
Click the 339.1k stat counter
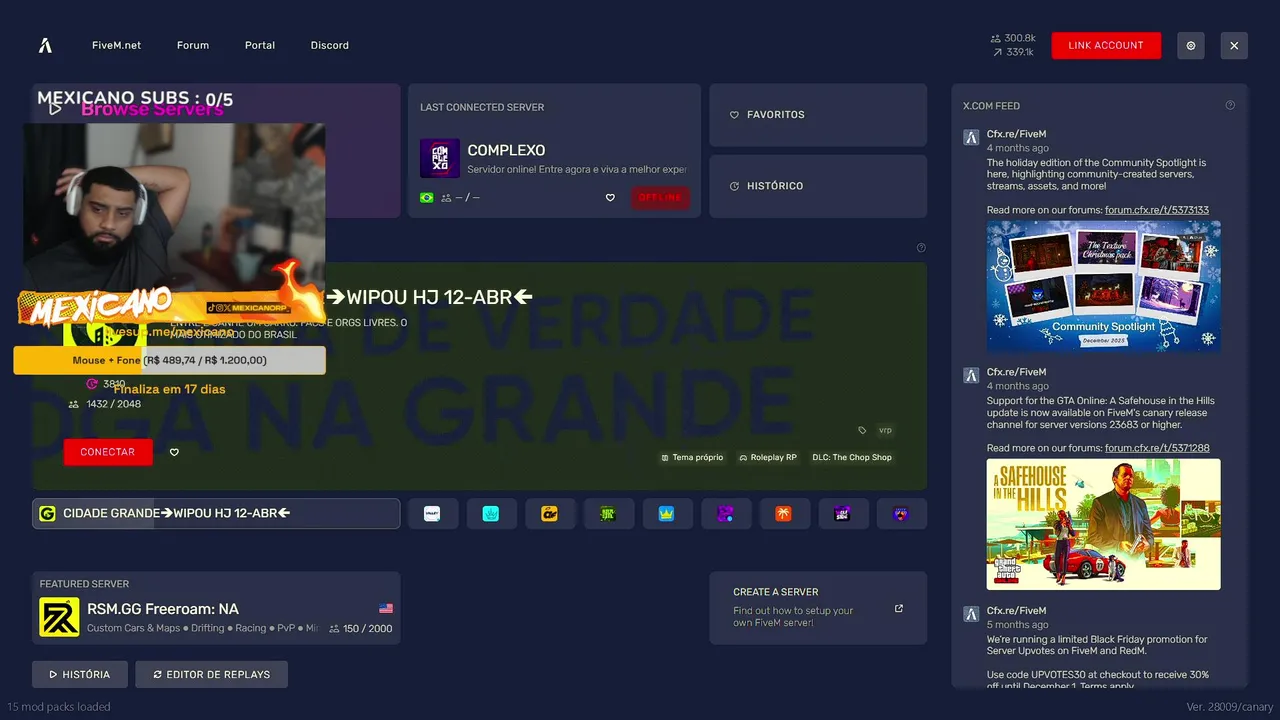(1013, 52)
